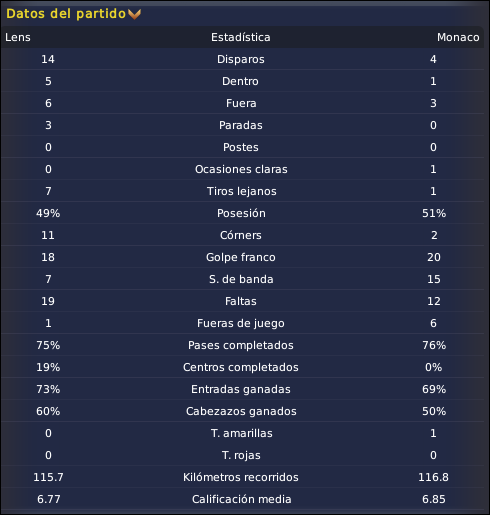Select the Disparos statistic row

(242, 59)
